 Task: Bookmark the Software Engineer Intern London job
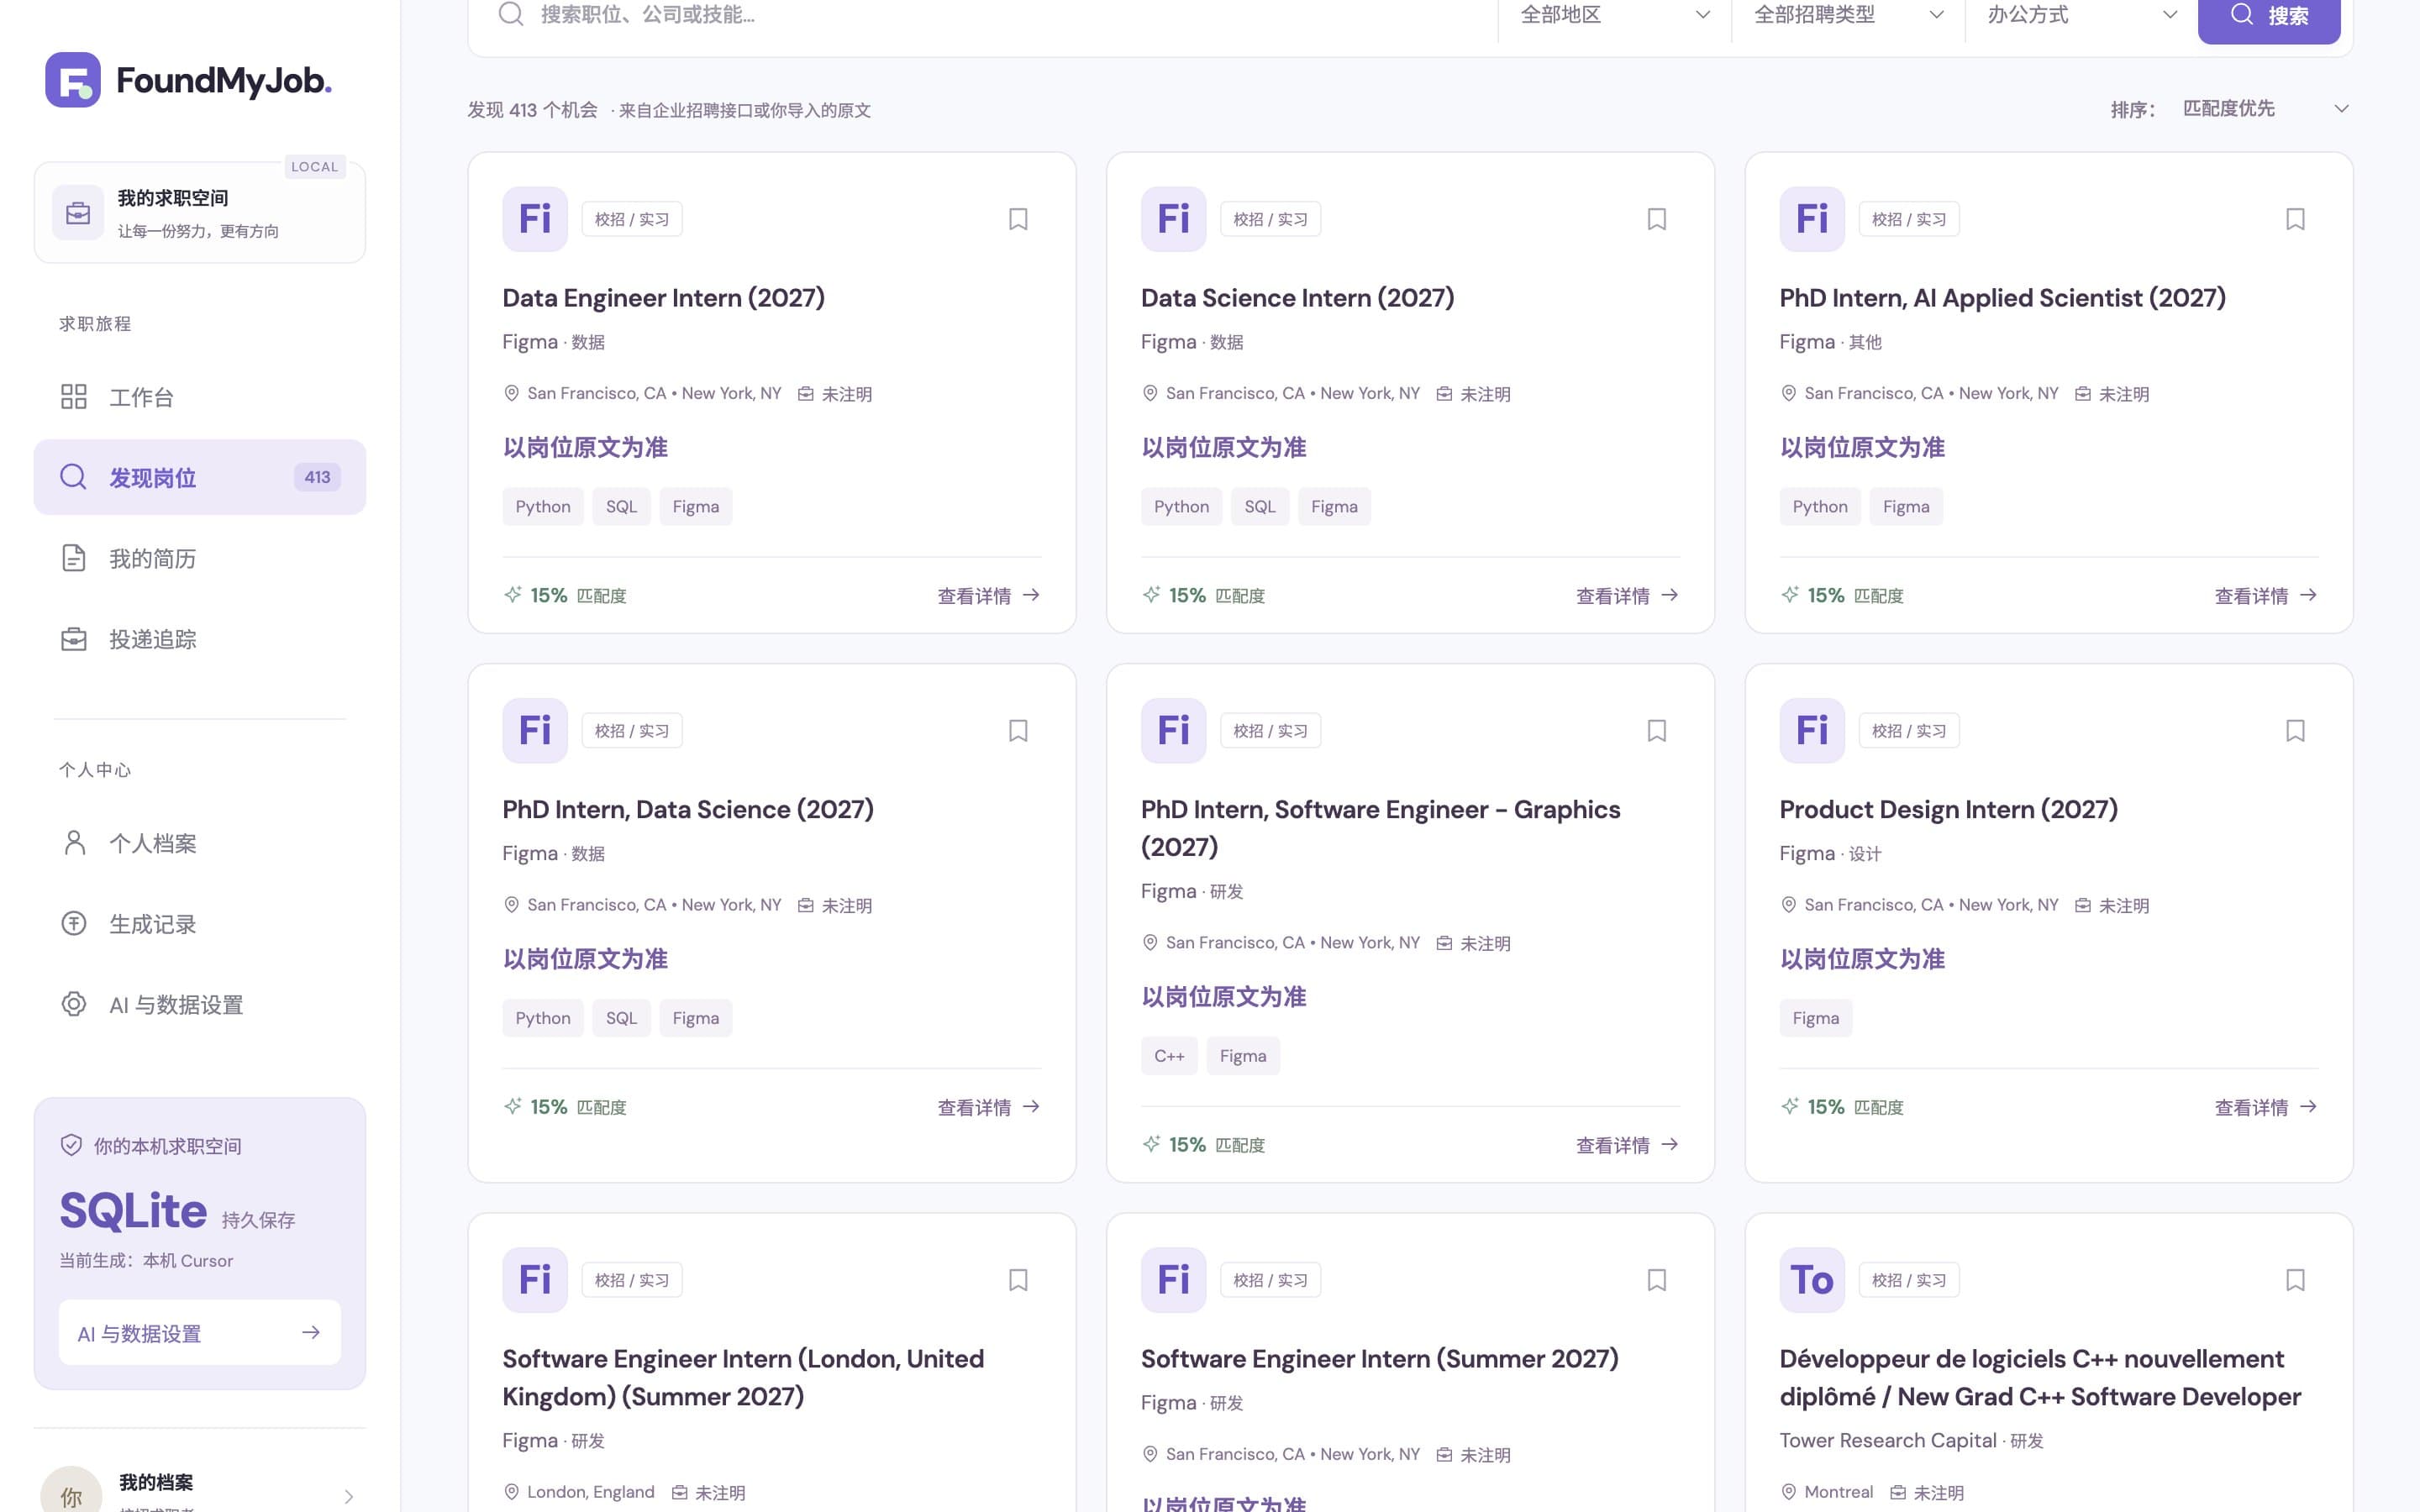pos(1018,1280)
